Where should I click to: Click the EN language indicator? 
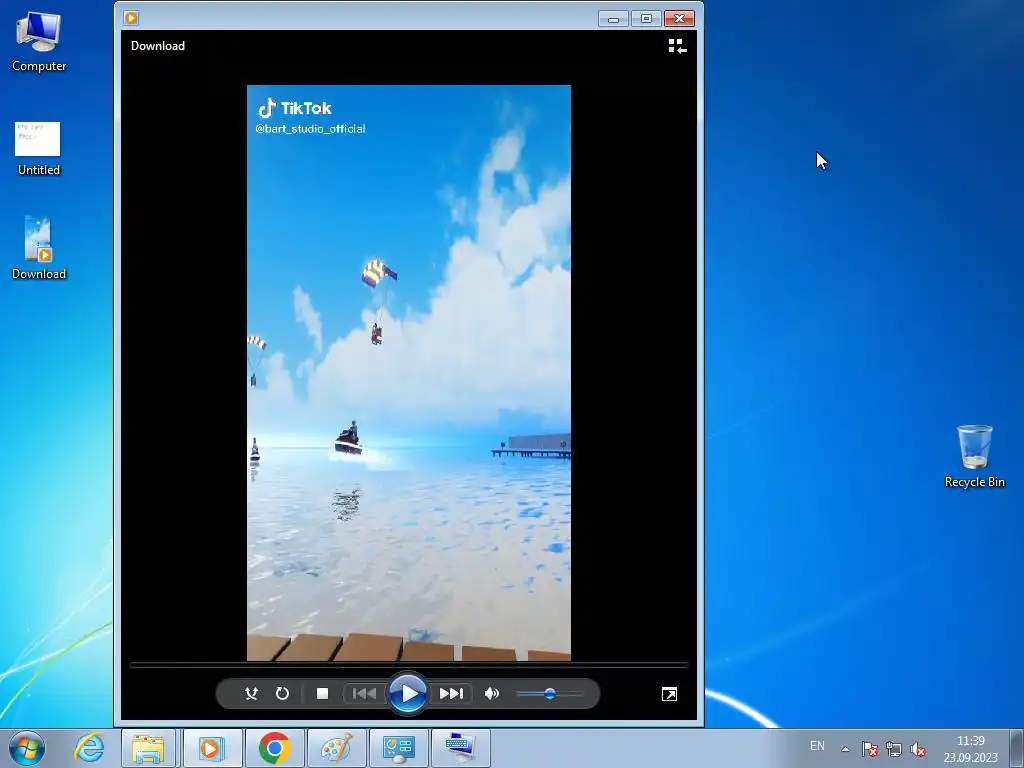tap(817, 746)
